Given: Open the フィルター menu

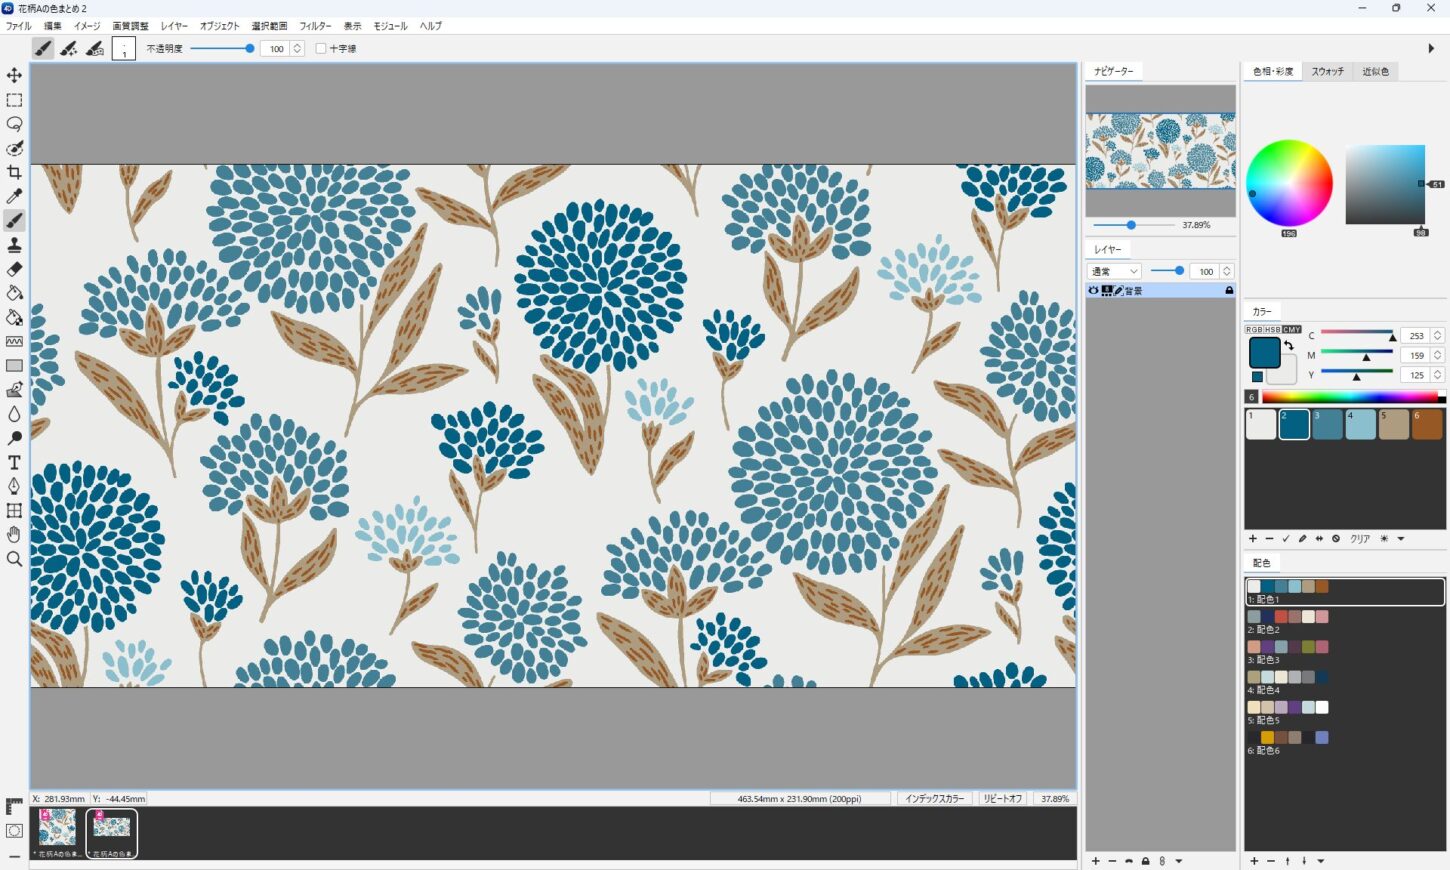Looking at the screenshot, I should [315, 26].
